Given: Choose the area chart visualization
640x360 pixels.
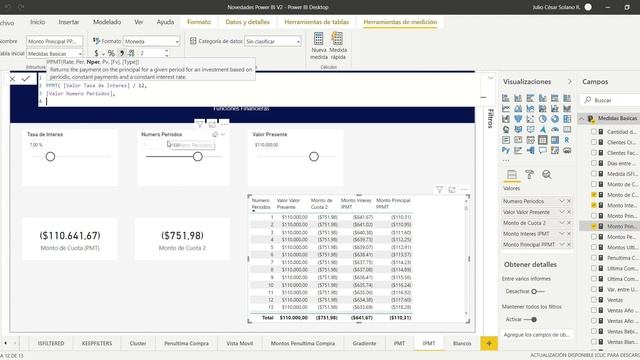Looking at the screenshot, I should click(x=518, y=109).
